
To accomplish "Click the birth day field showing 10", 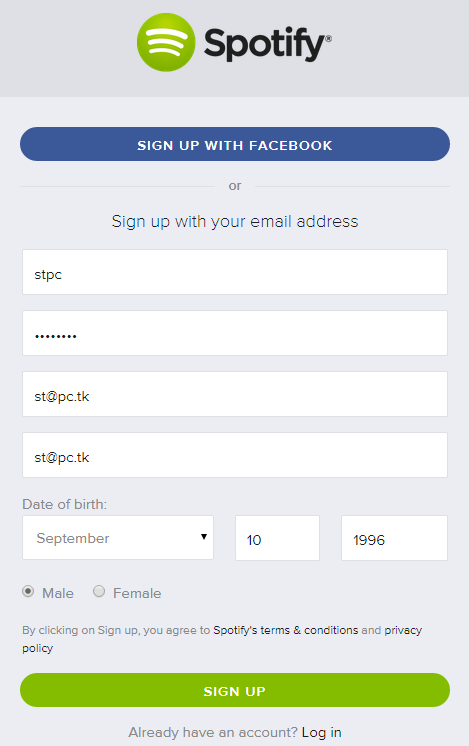I will tap(277, 538).
